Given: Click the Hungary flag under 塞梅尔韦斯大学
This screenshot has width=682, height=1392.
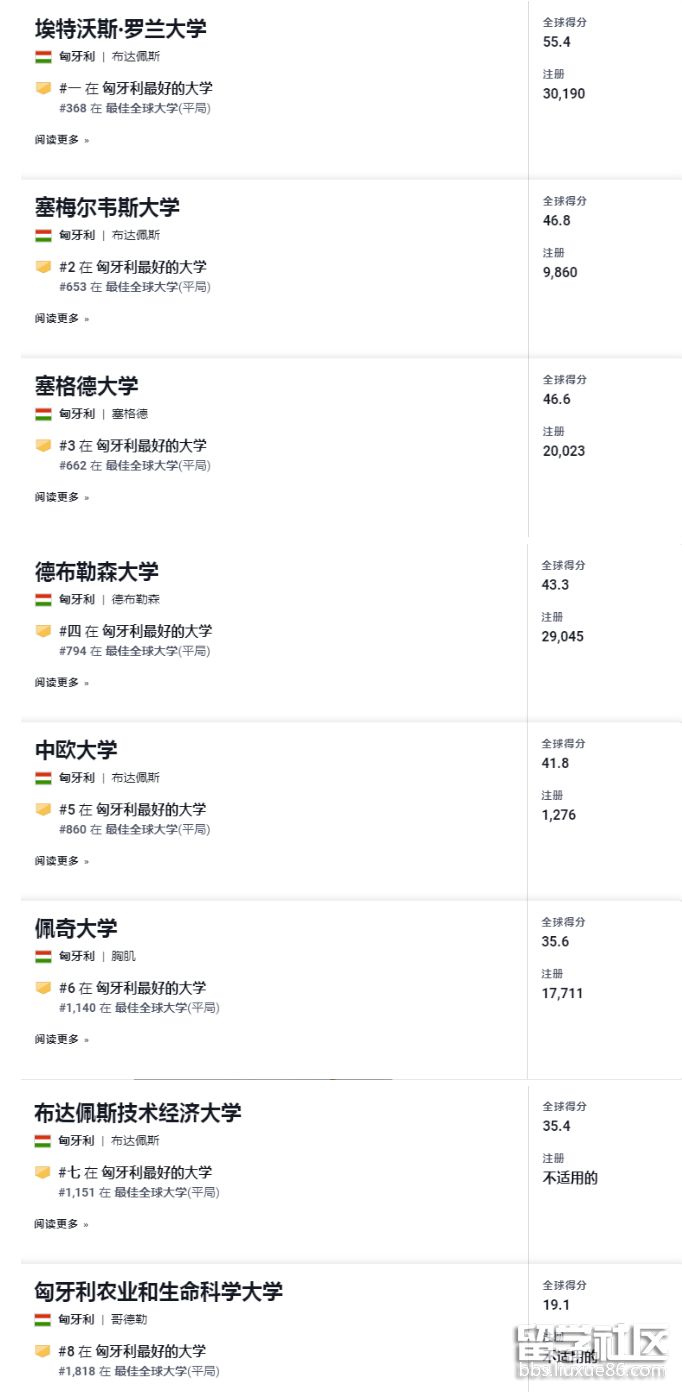Looking at the screenshot, I should click(x=43, y=236).
